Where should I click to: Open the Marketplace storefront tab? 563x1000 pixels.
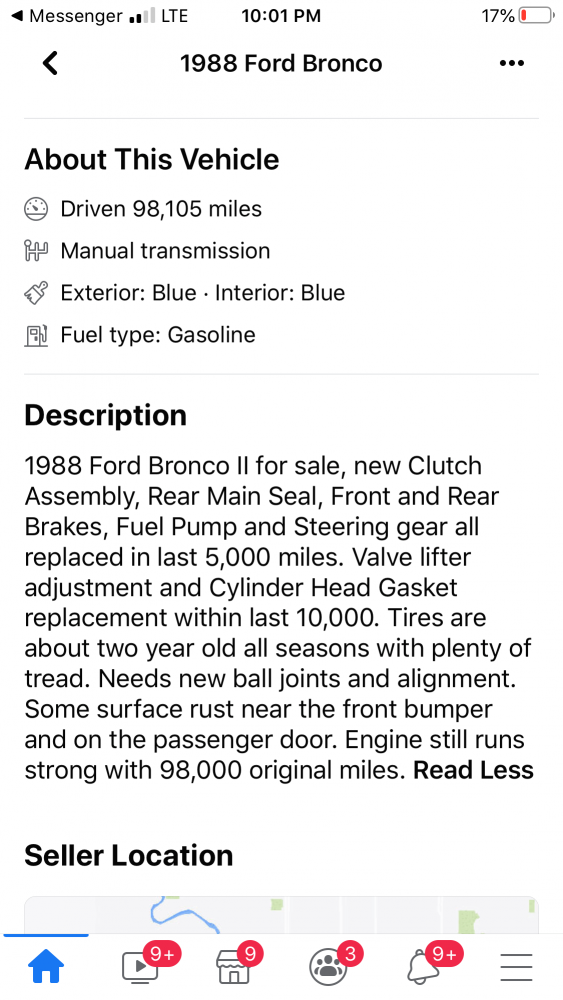pyautogui.click(x=233, y=966)
